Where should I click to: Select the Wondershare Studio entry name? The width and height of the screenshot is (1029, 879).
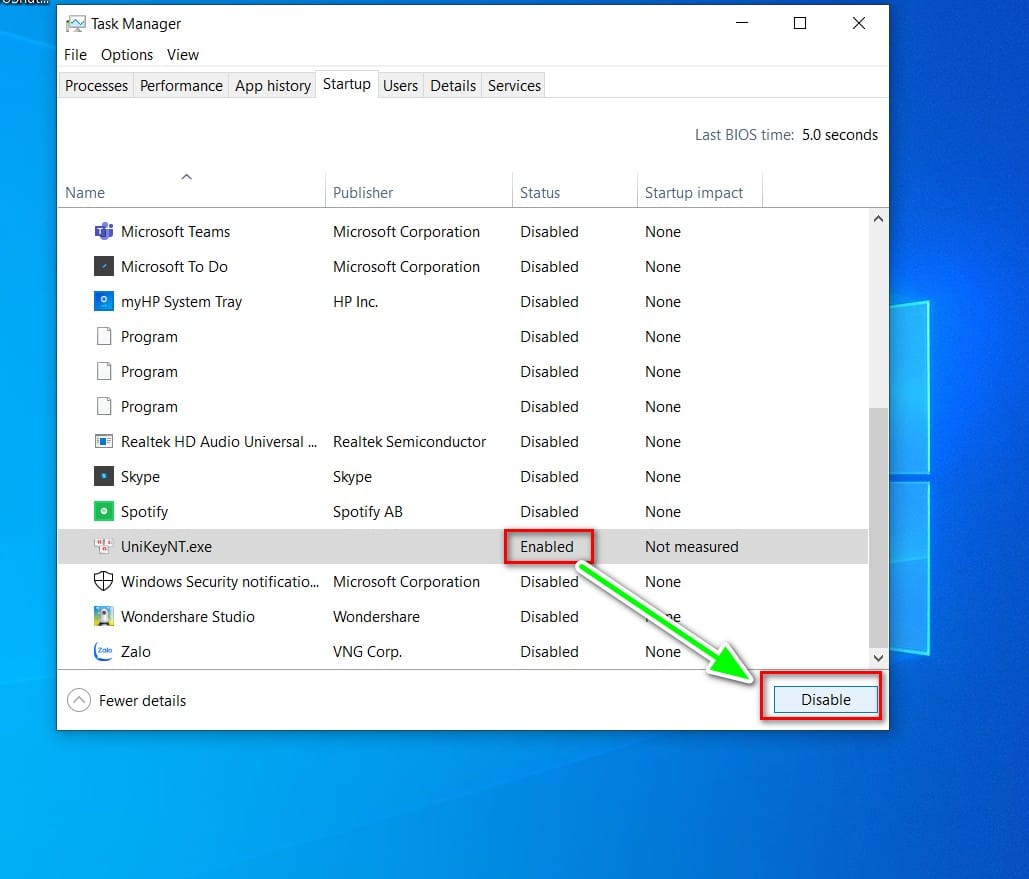point(188,616)
